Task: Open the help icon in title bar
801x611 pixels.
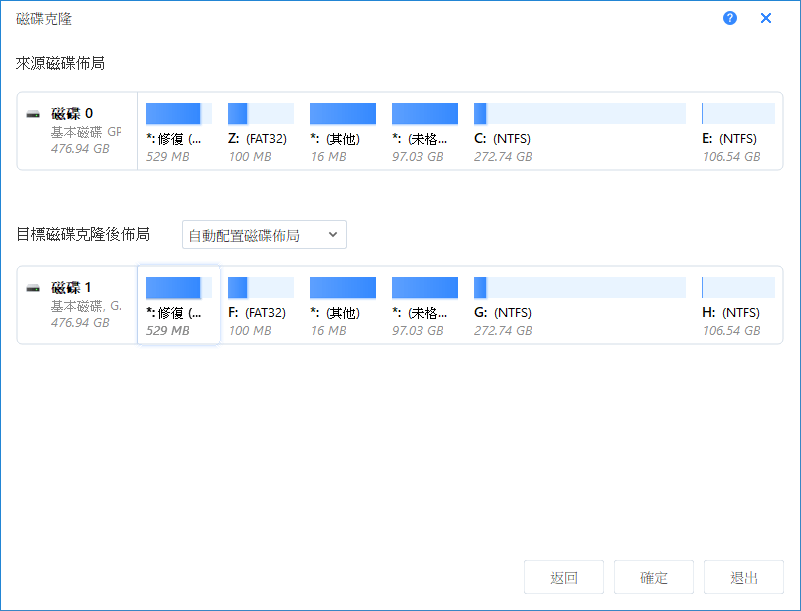Action: coord(729,18)
